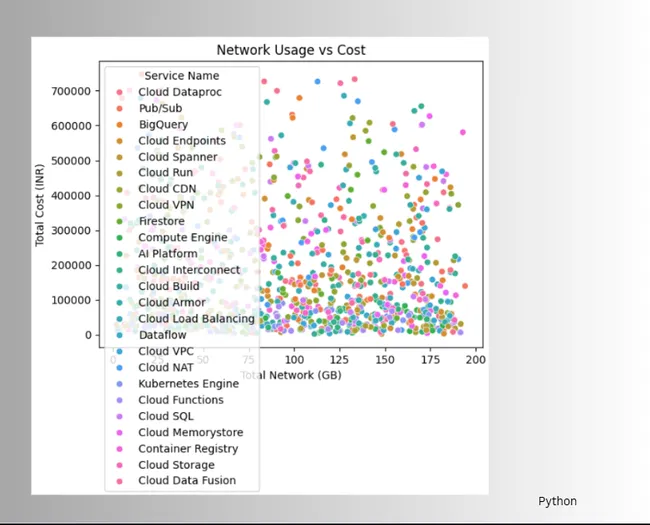Select 'BigQuery' legend label

163,124
